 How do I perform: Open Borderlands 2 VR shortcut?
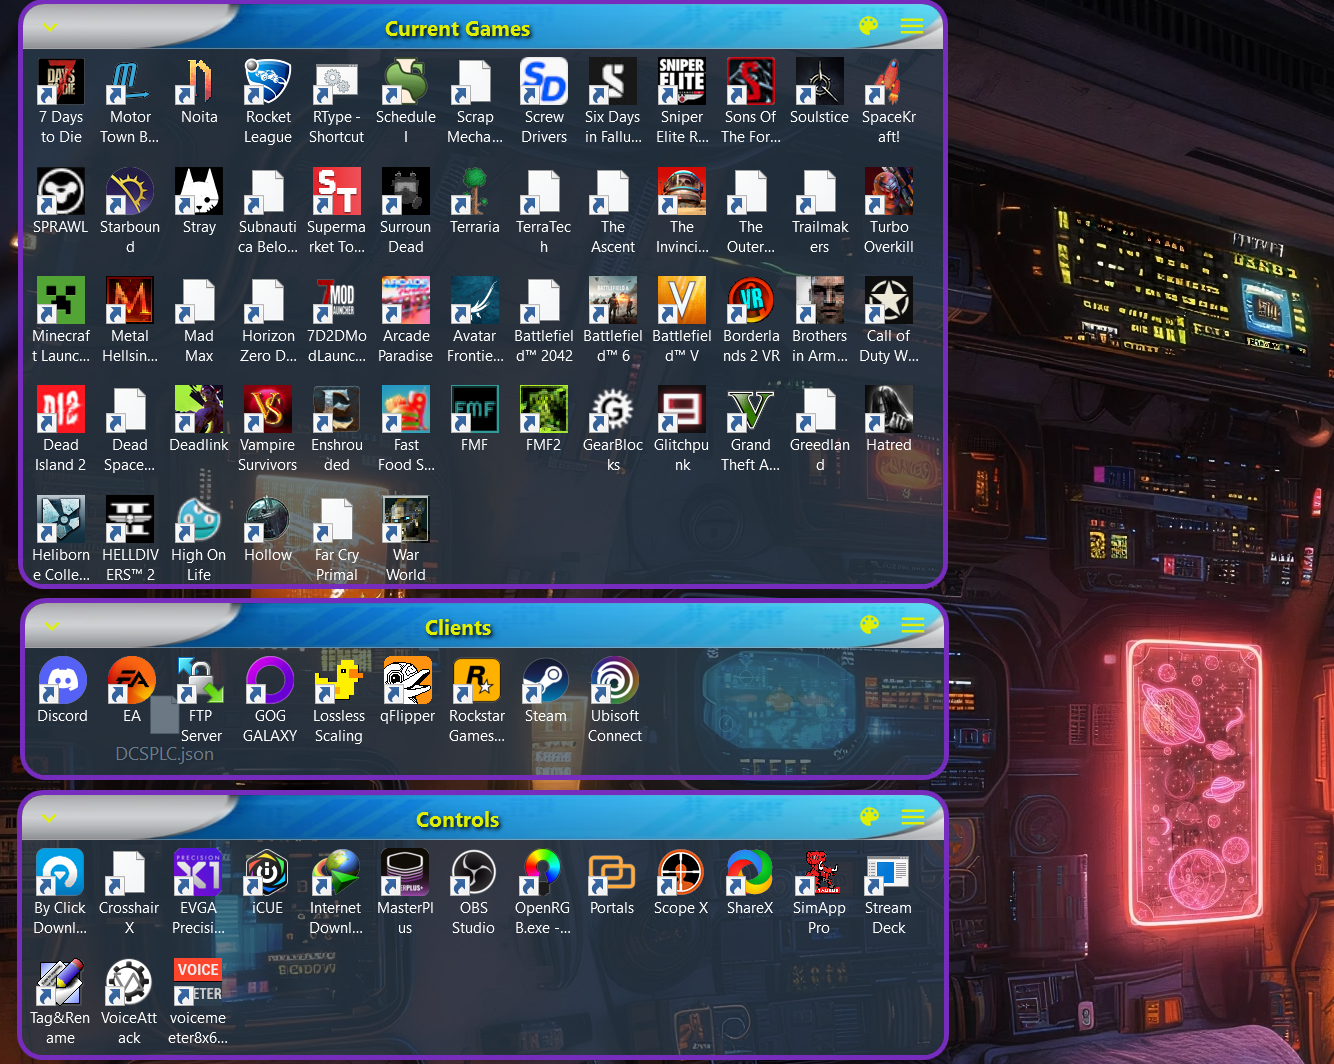tap(751, 301)
